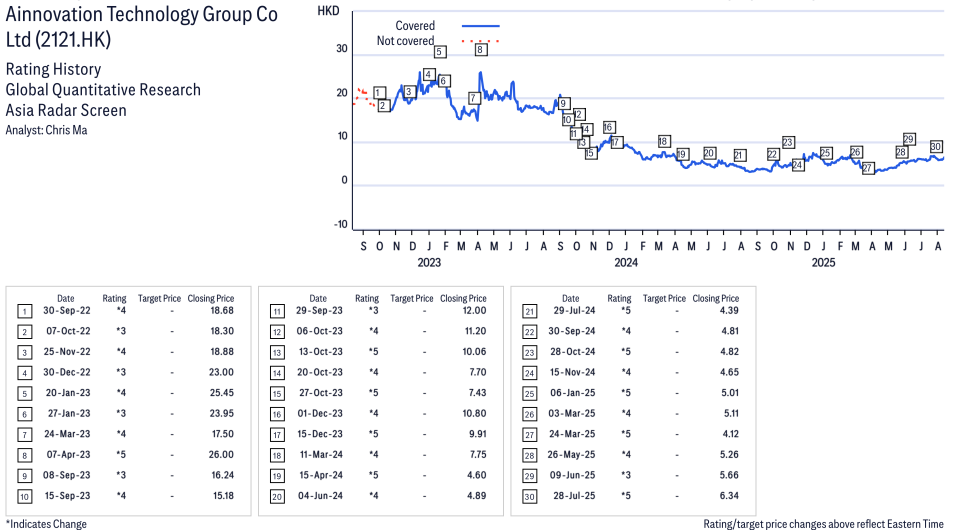Viewport: 955px width, 530px height.
Task: Click the date '04-Jun-24'
Action: pyautogui.click(x=320, y=496)
